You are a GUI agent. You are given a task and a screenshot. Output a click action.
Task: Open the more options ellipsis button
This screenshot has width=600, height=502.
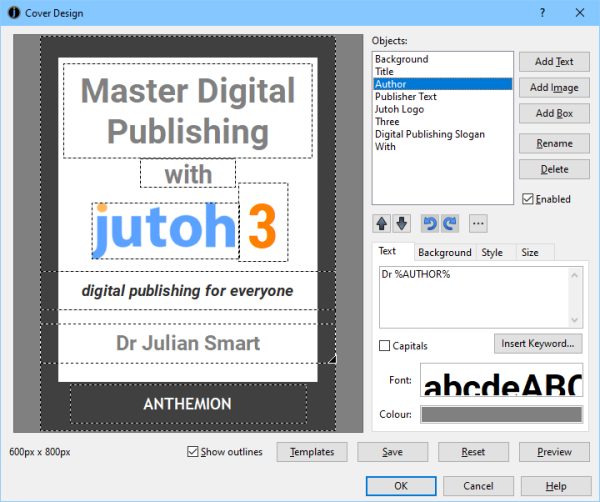[478, 223]
